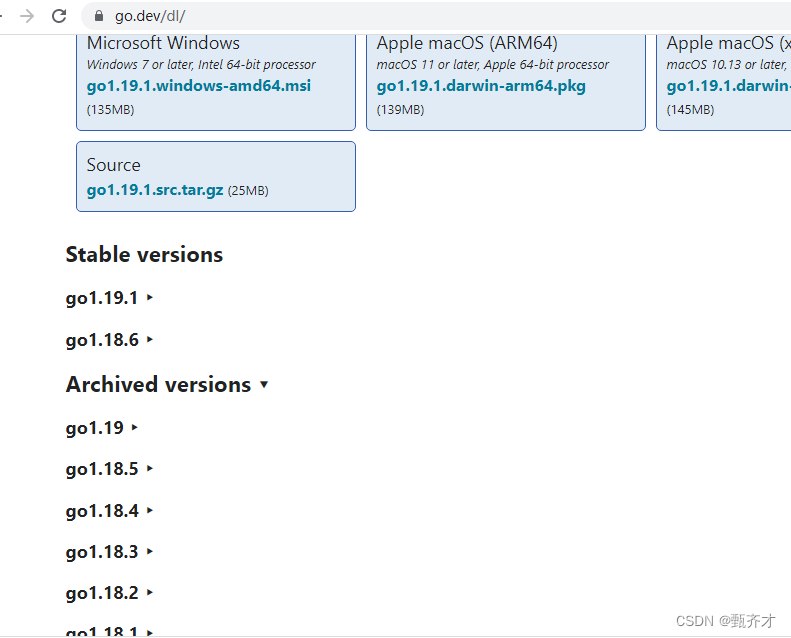Click the padlock site info icon
The image size is (791, 638).
(99, 16)
